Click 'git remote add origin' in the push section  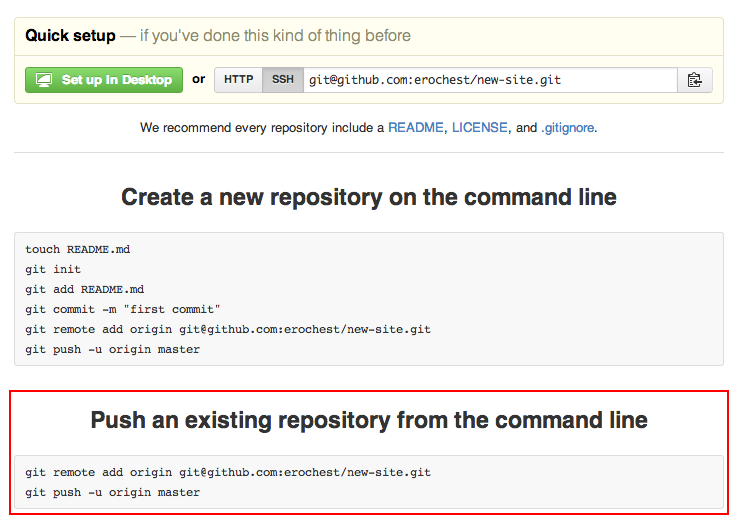(228, 472)
